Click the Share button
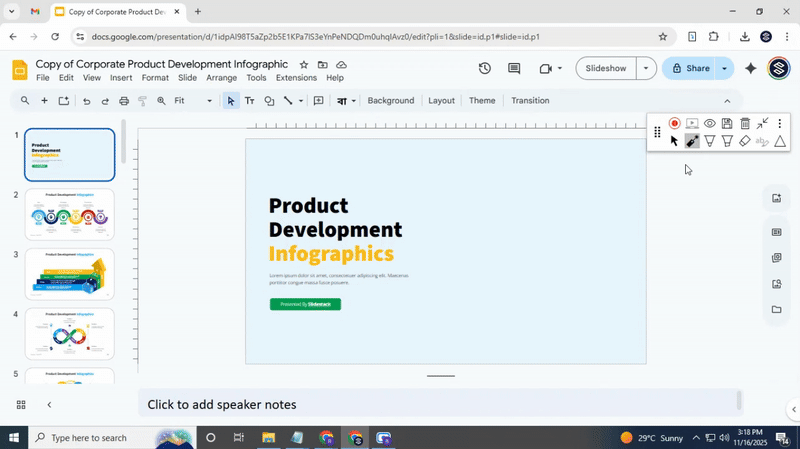Screen dimensions: 800x449 click(x=688, y=69)
